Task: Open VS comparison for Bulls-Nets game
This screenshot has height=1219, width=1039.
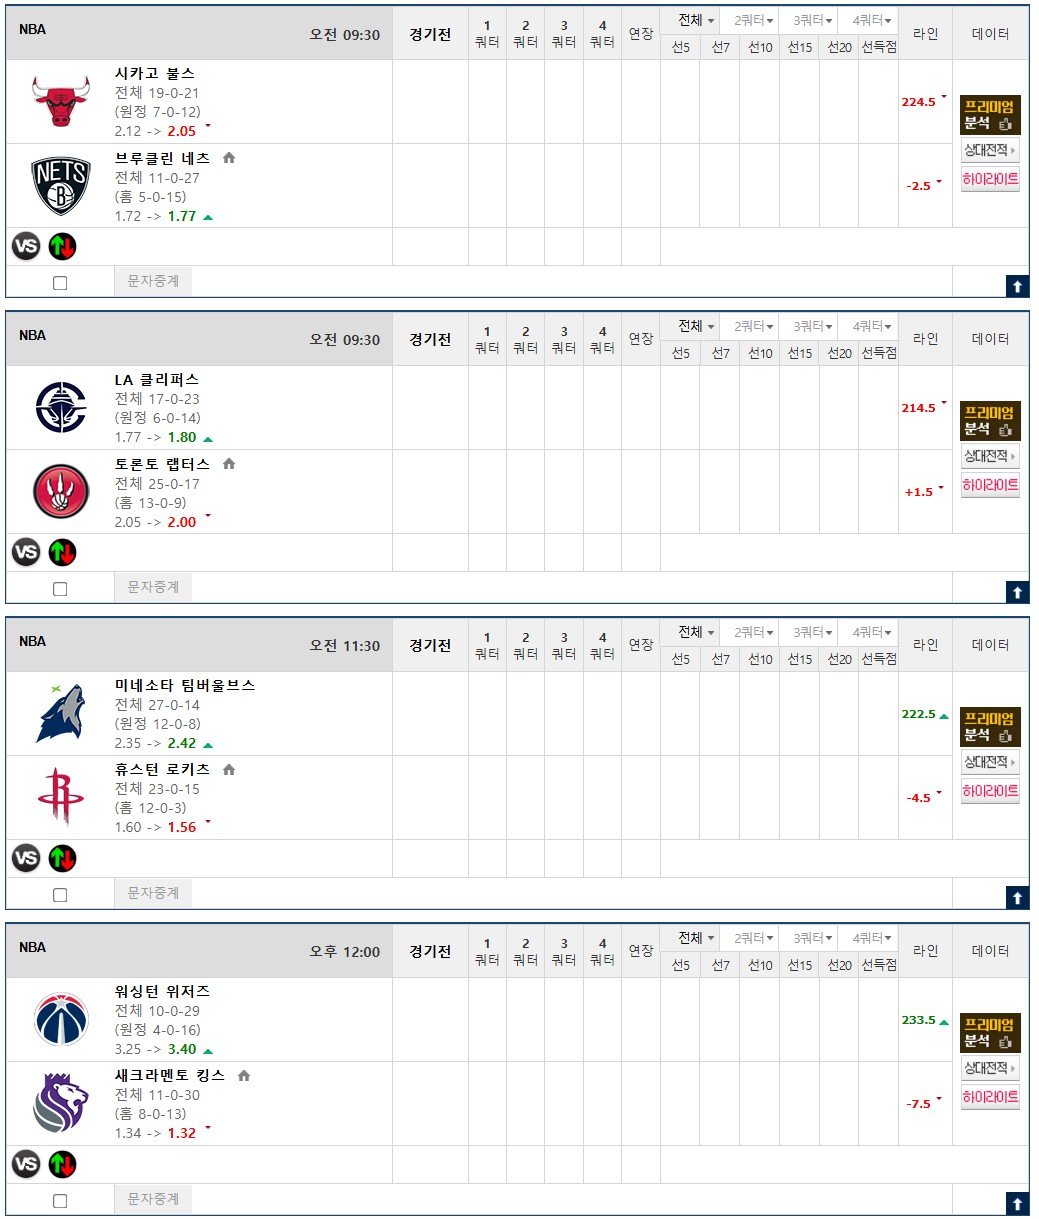Action: point(27,246)
